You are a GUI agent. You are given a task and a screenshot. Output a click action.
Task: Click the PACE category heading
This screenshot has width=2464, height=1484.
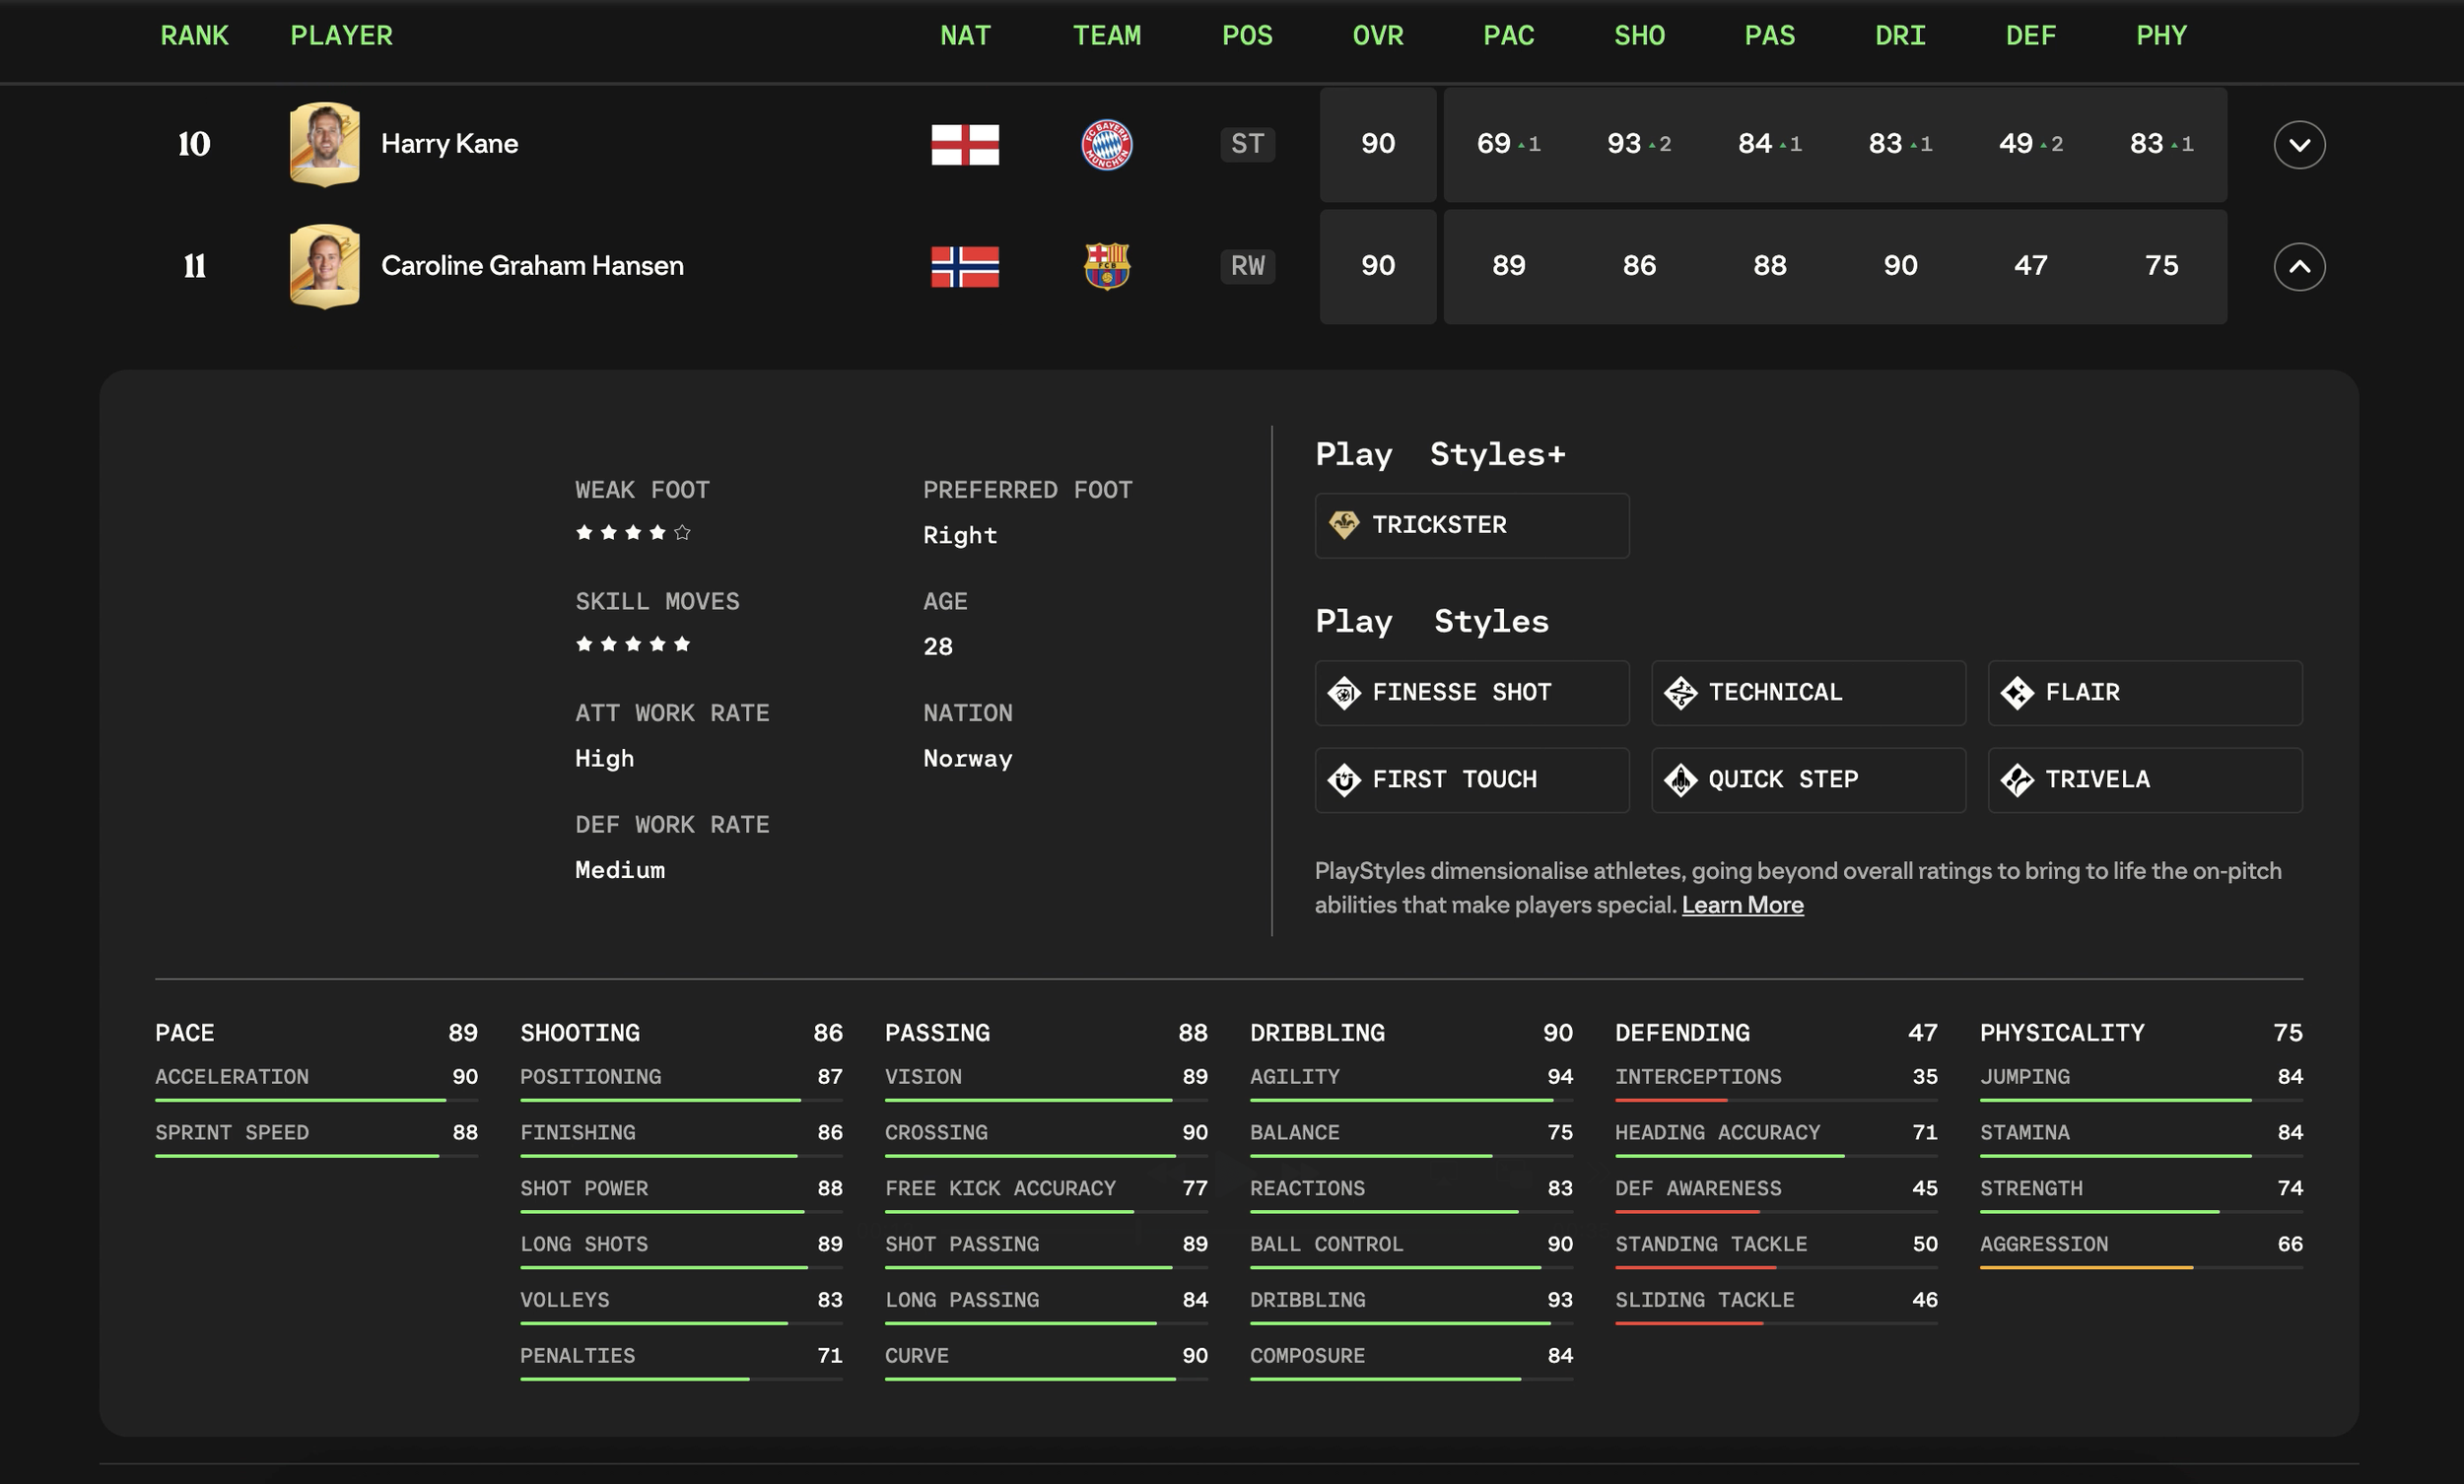coord(184,1032)
